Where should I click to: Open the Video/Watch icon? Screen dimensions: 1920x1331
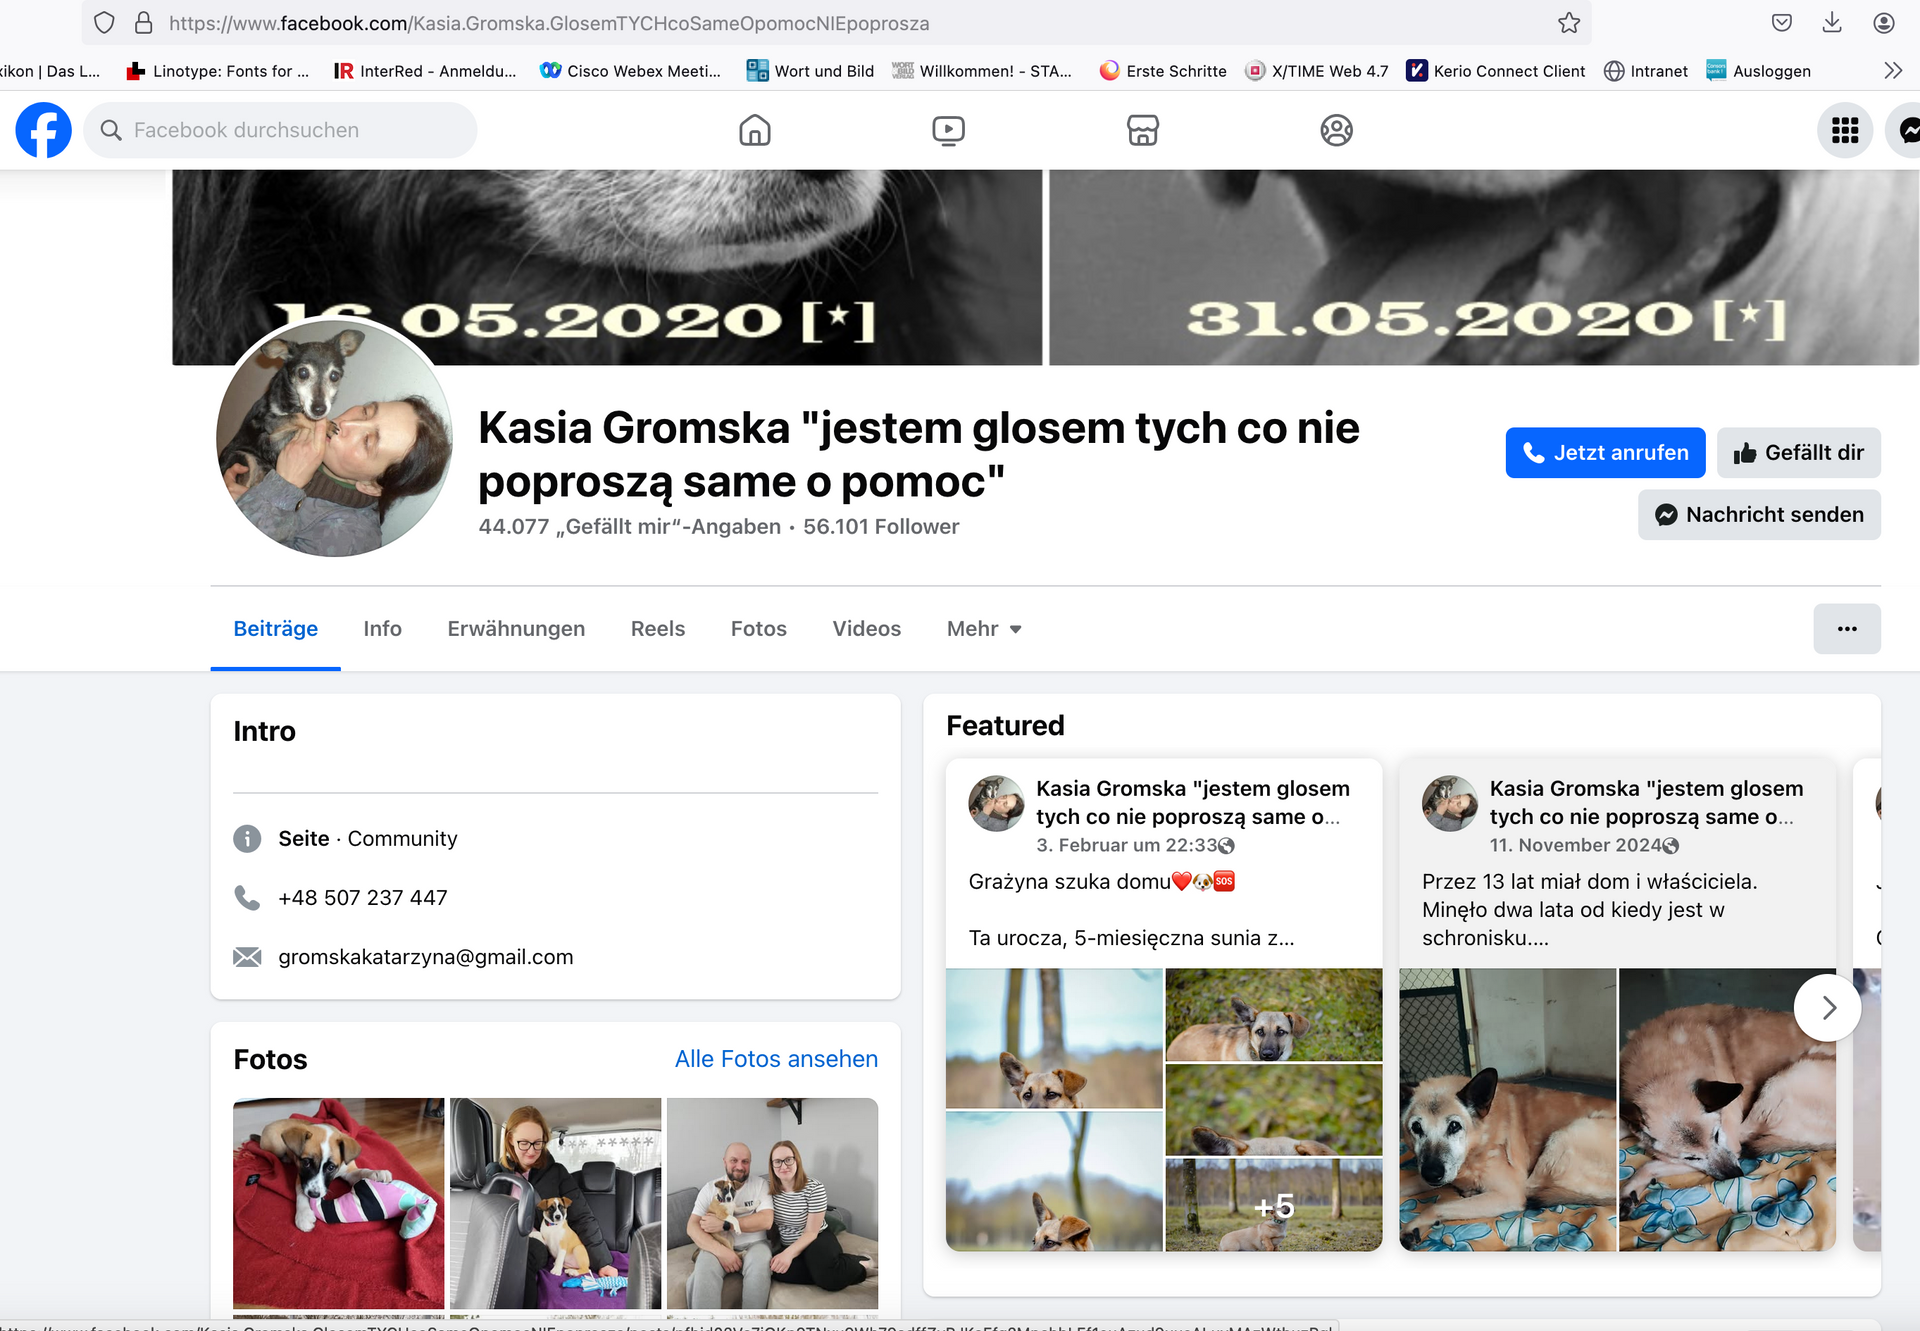click(948, 130)
